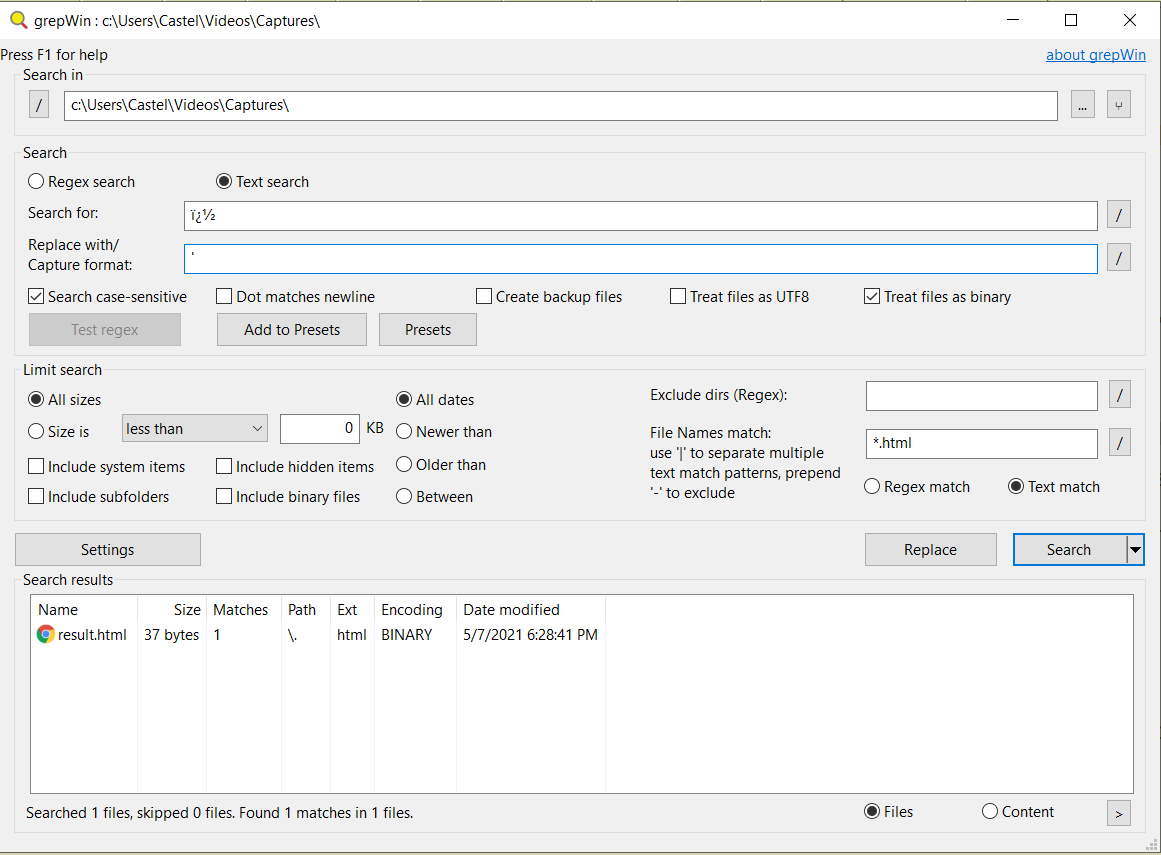Click the grepWin magnifier title bar icon

click(x=19, y=20)
